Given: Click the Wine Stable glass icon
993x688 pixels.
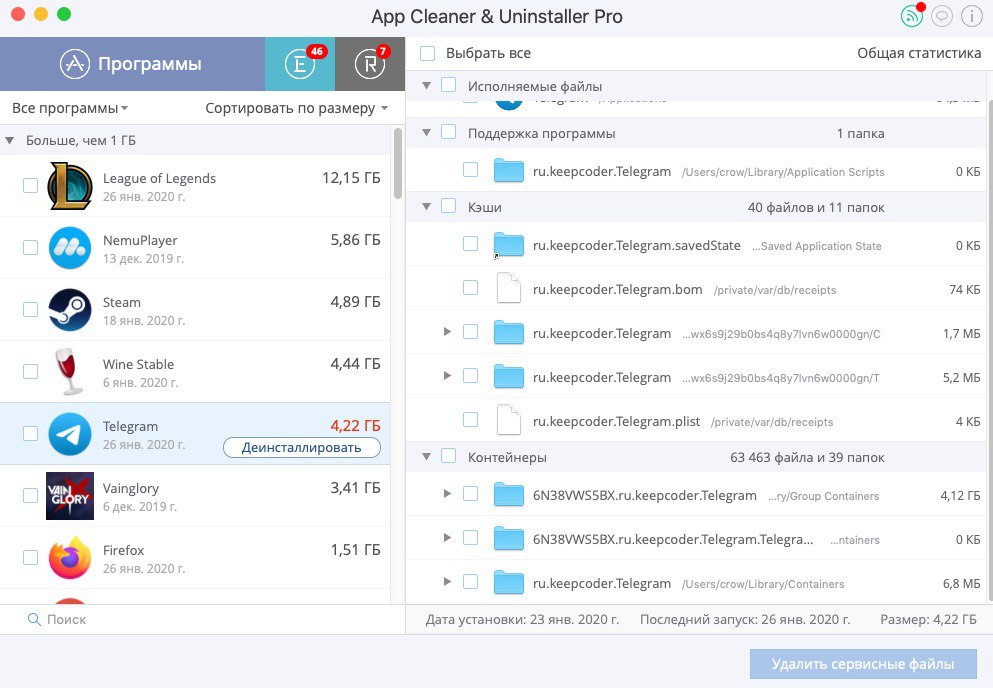Looking at the screenshot, I should (x=68, y=371).
